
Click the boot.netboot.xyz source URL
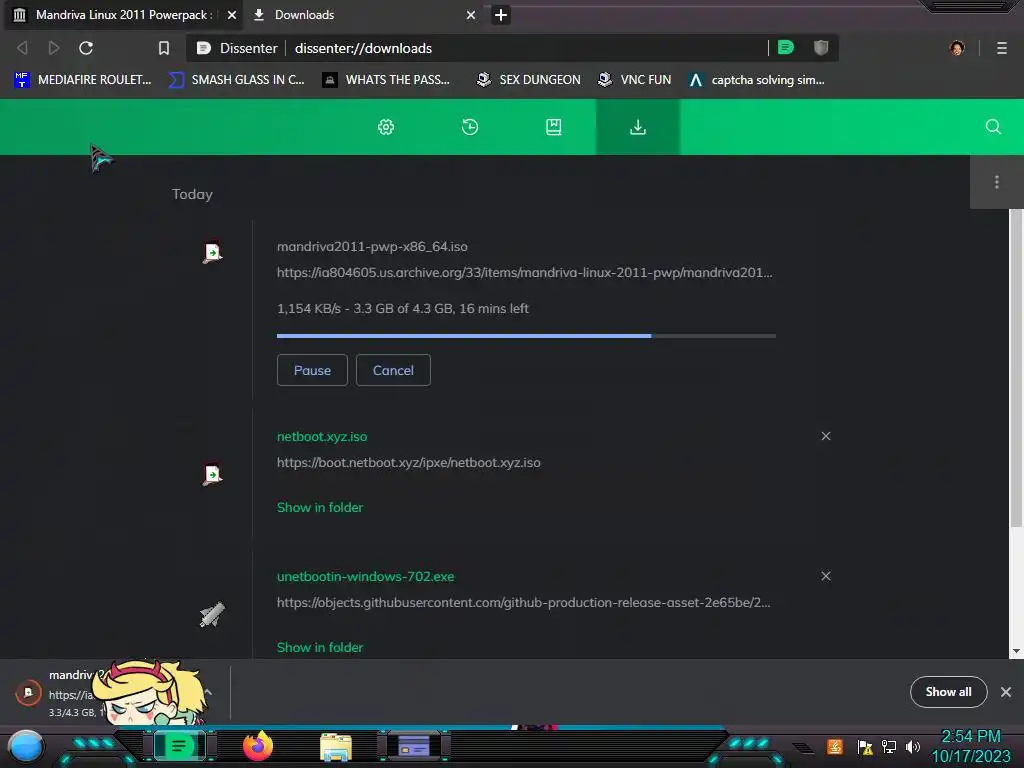tap(408, 462)
